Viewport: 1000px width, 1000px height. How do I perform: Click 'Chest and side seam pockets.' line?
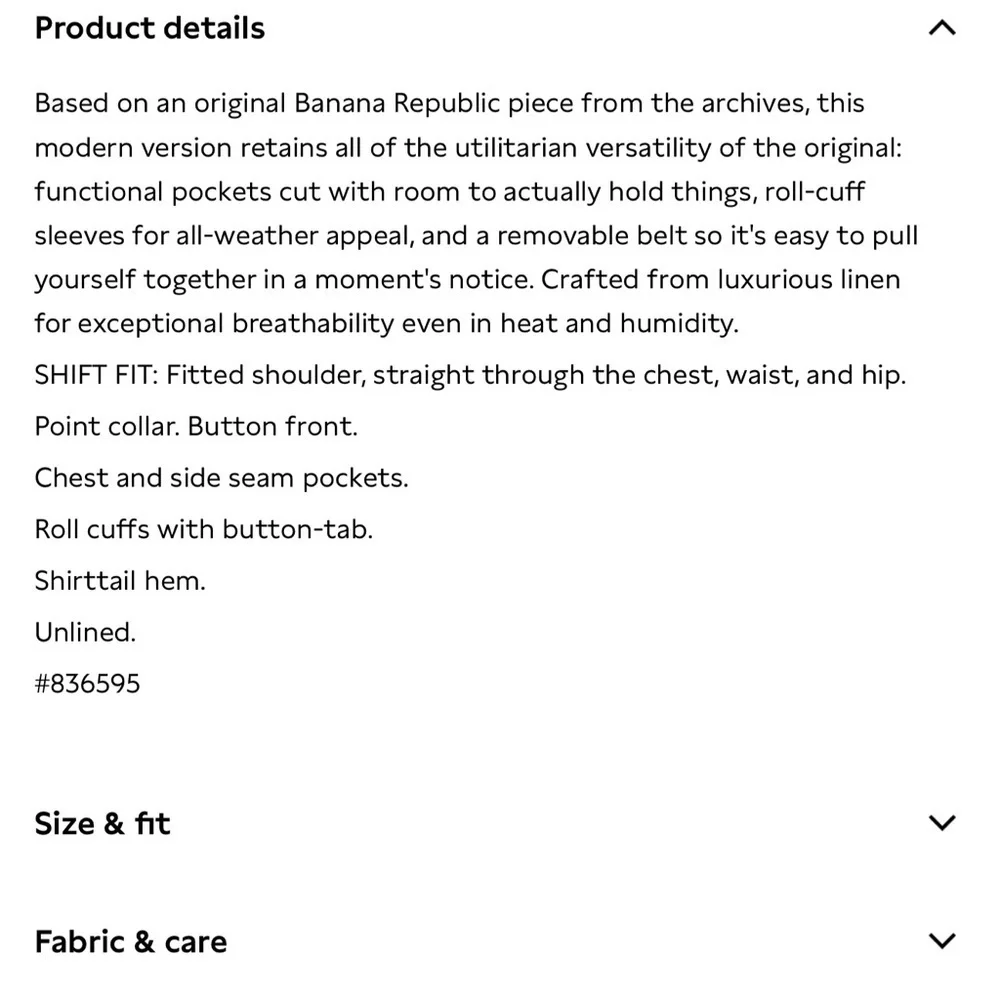[221, 478]
